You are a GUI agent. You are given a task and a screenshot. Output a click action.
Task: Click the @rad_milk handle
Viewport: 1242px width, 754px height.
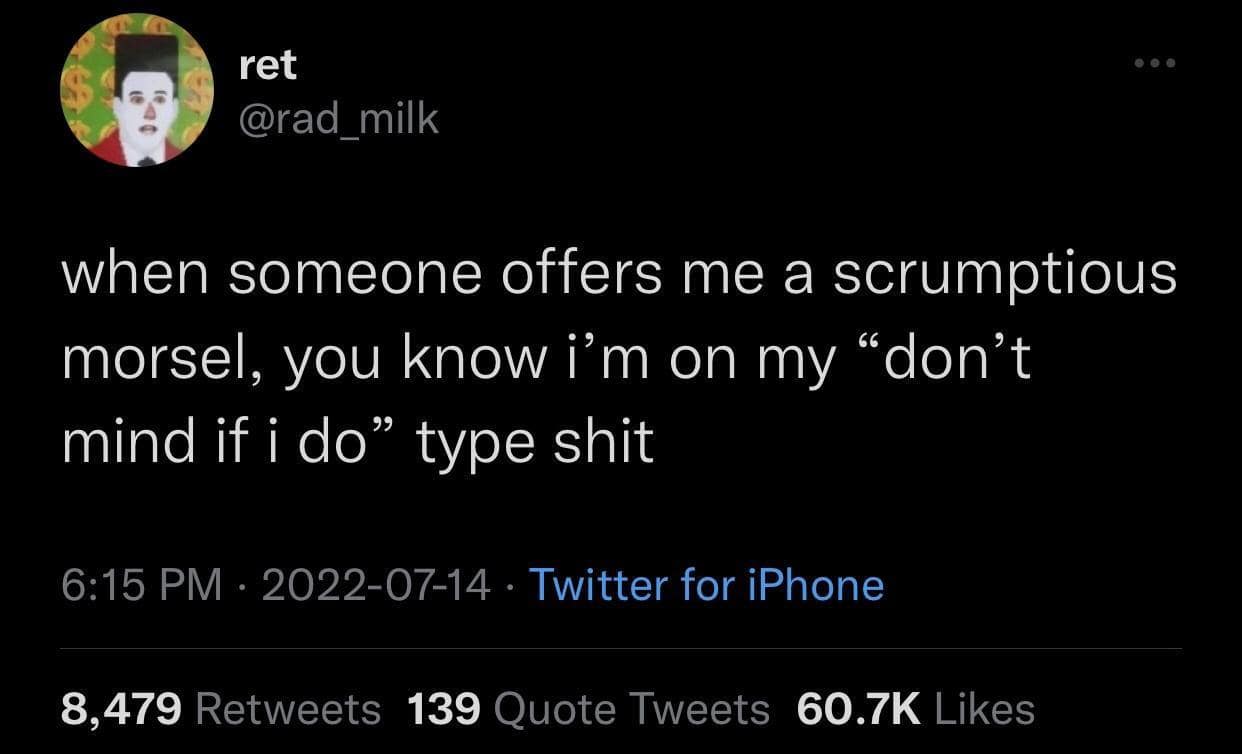[339, 120]
